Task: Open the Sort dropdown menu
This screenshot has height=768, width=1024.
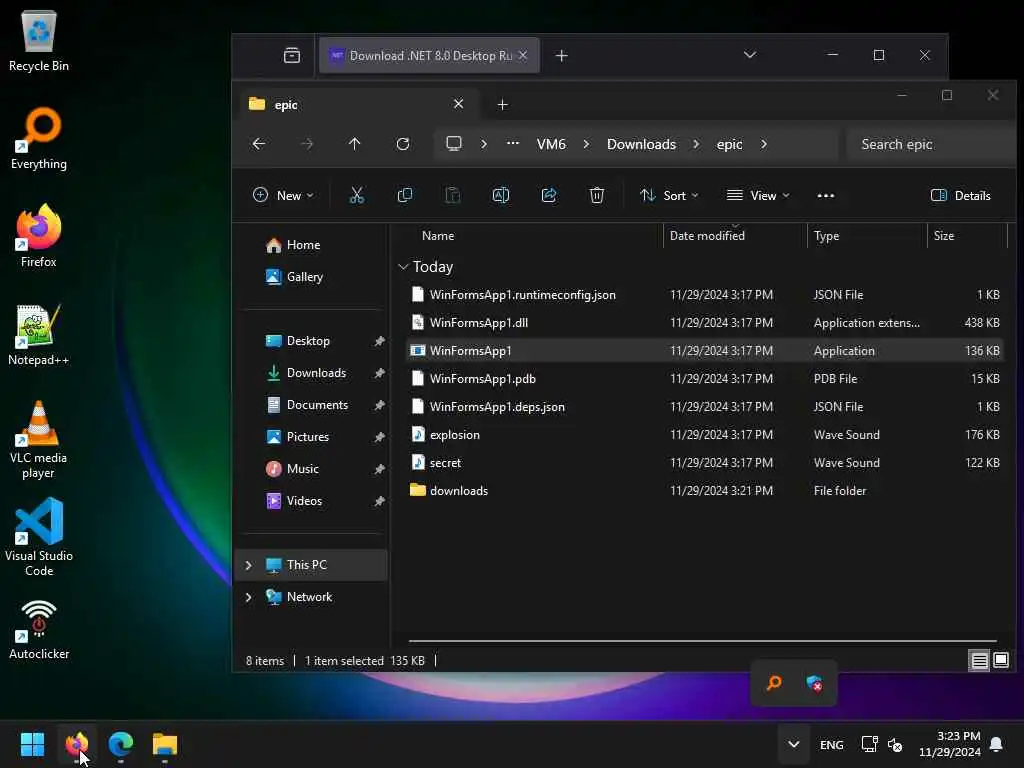Action: tap(669, 195)
